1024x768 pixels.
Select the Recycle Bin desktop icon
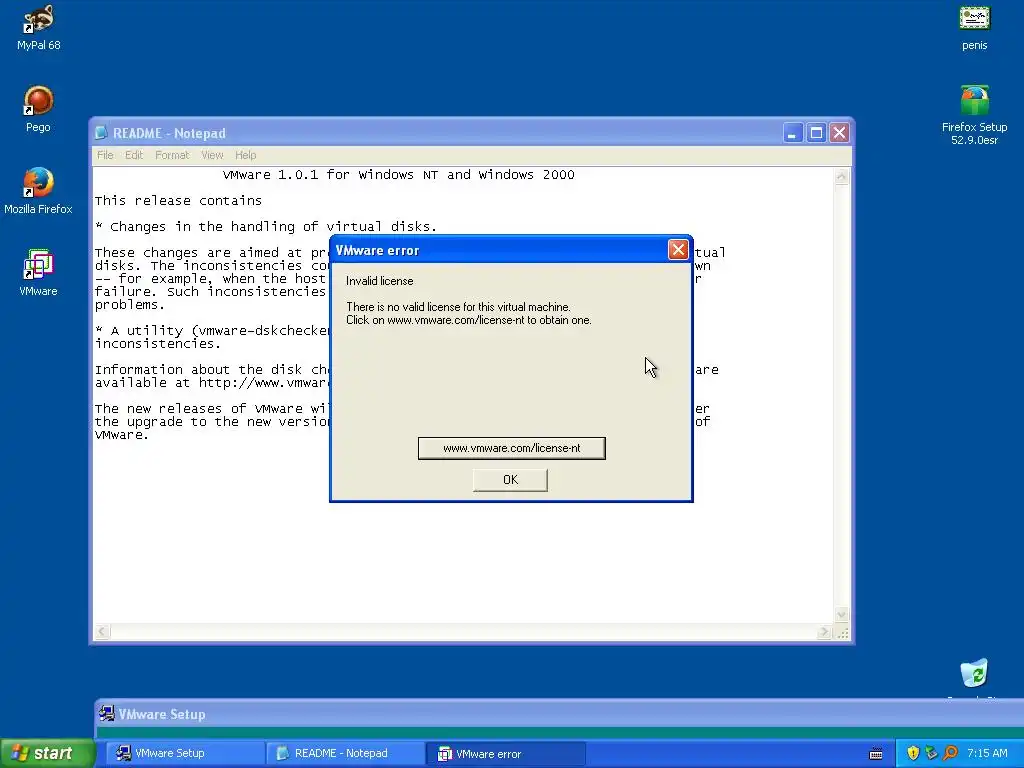pyautogui.click(x=974, y=674)
